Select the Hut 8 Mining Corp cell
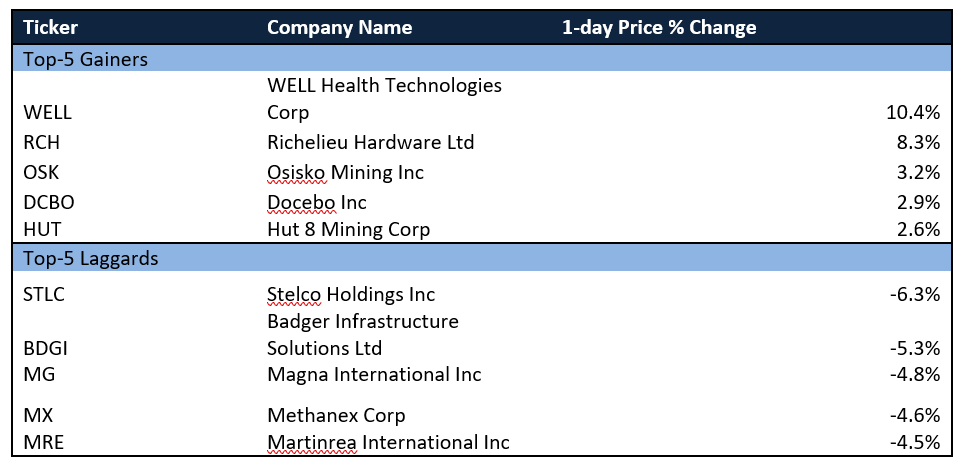Viewport: 962px width, 458px height. 348,229
